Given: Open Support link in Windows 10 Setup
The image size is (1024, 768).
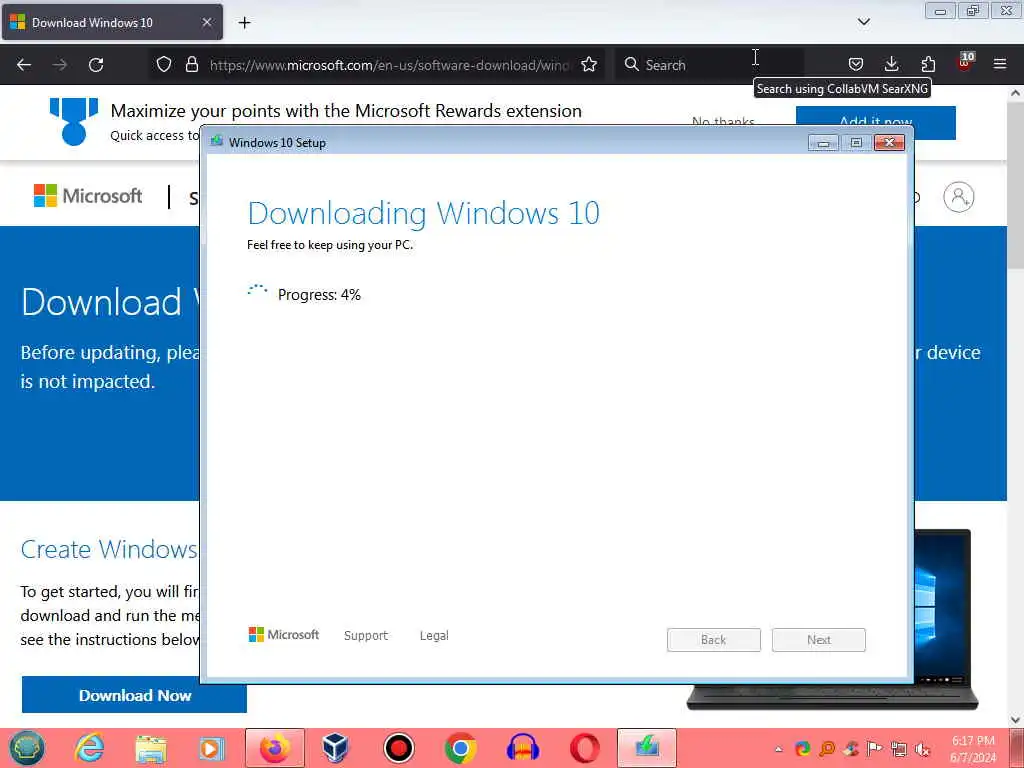Looking at the screenshot, I should pos(366,635).
